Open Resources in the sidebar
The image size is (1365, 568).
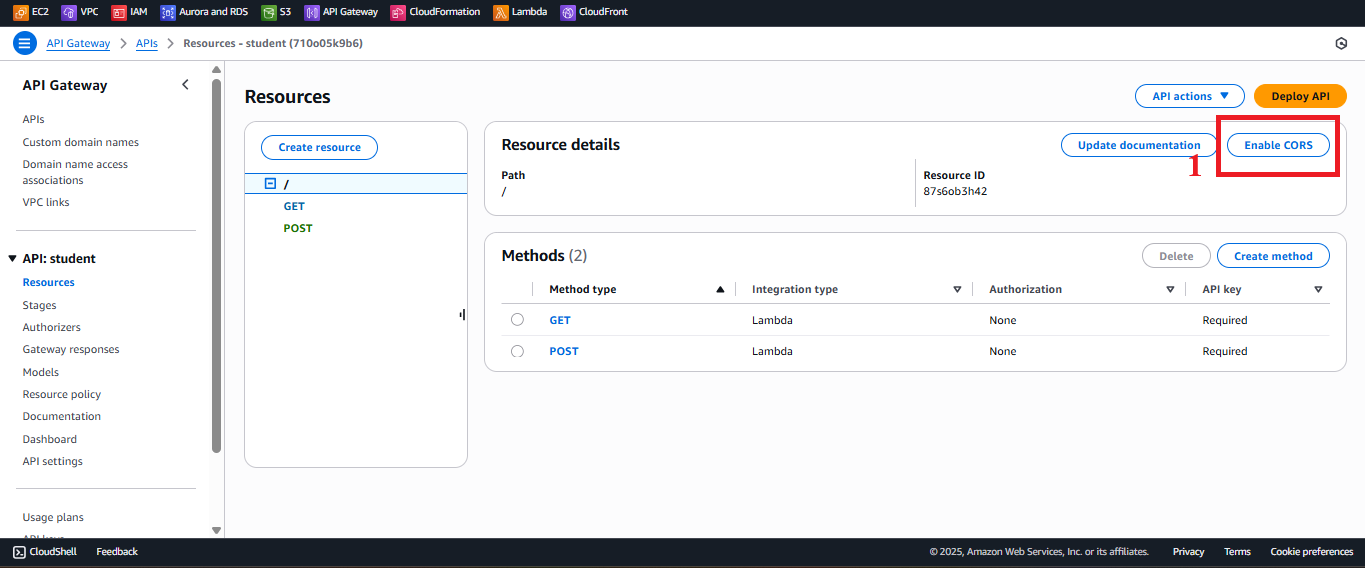49,282
